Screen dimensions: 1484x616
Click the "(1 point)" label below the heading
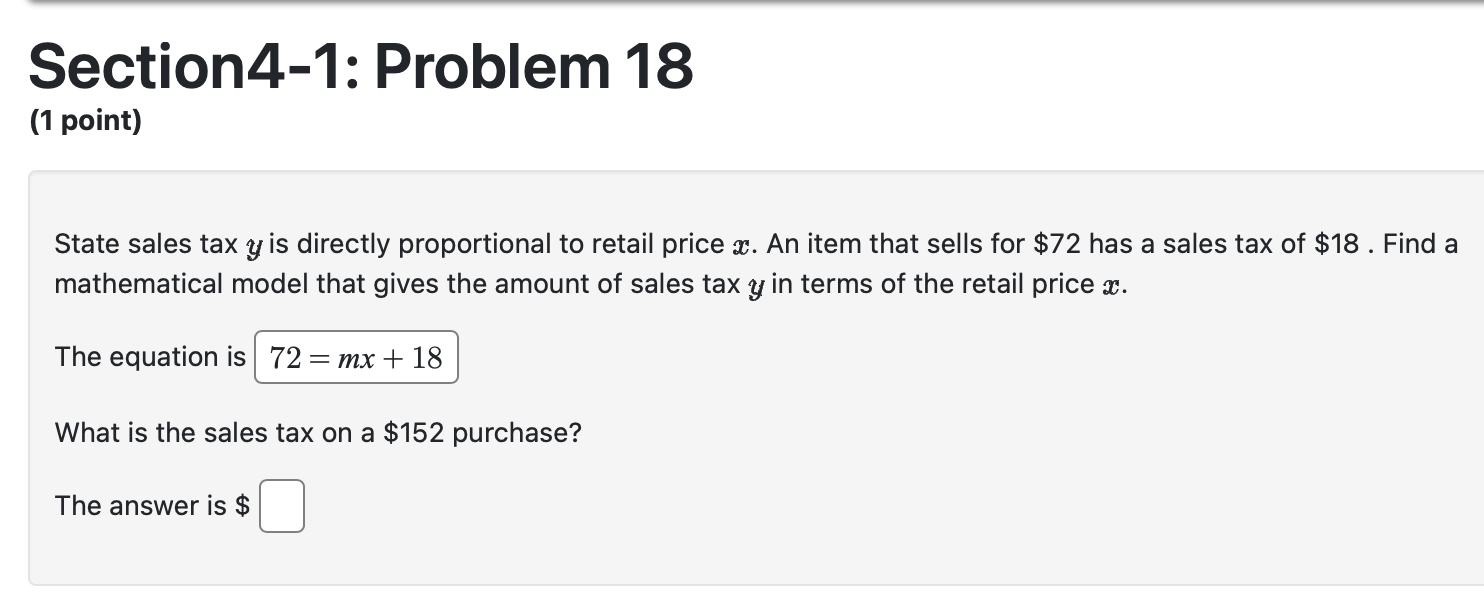(85, 122)
